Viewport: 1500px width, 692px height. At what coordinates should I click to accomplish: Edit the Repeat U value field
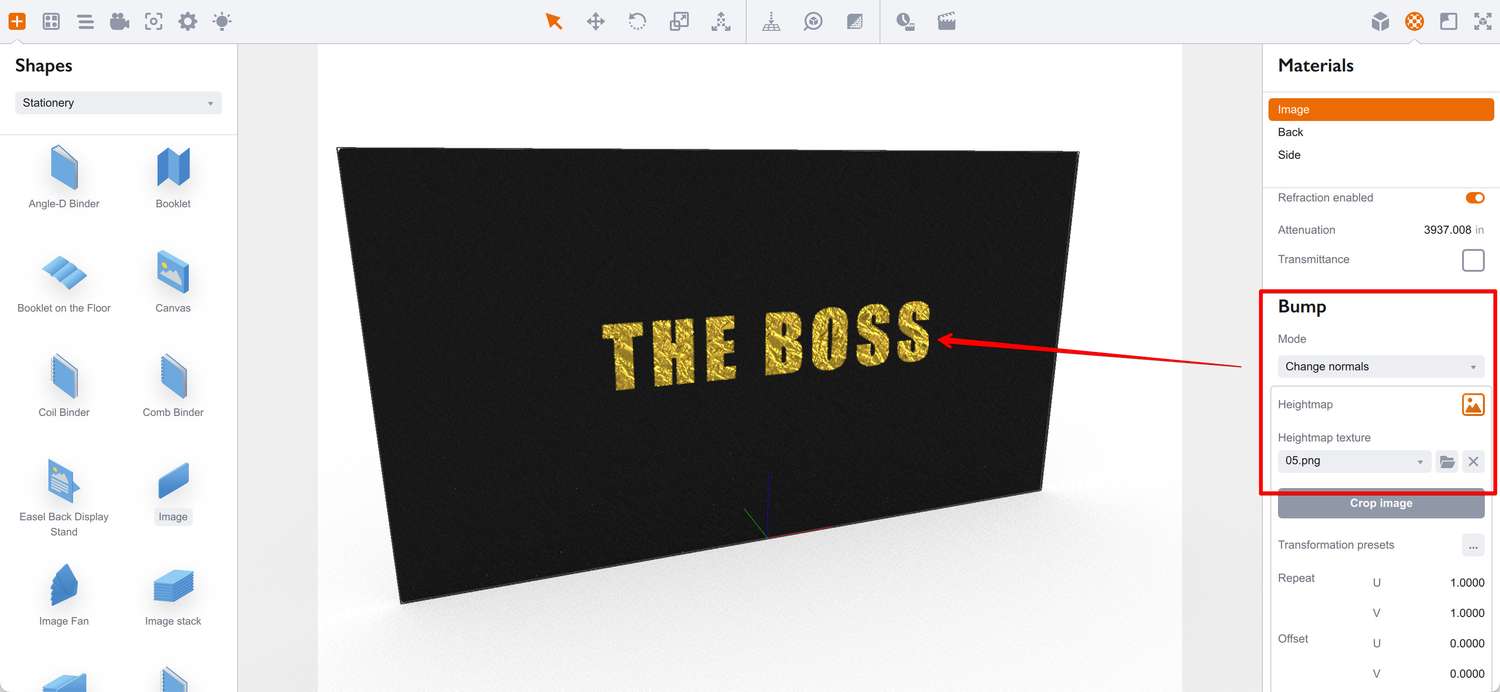tap(1467, 583)
